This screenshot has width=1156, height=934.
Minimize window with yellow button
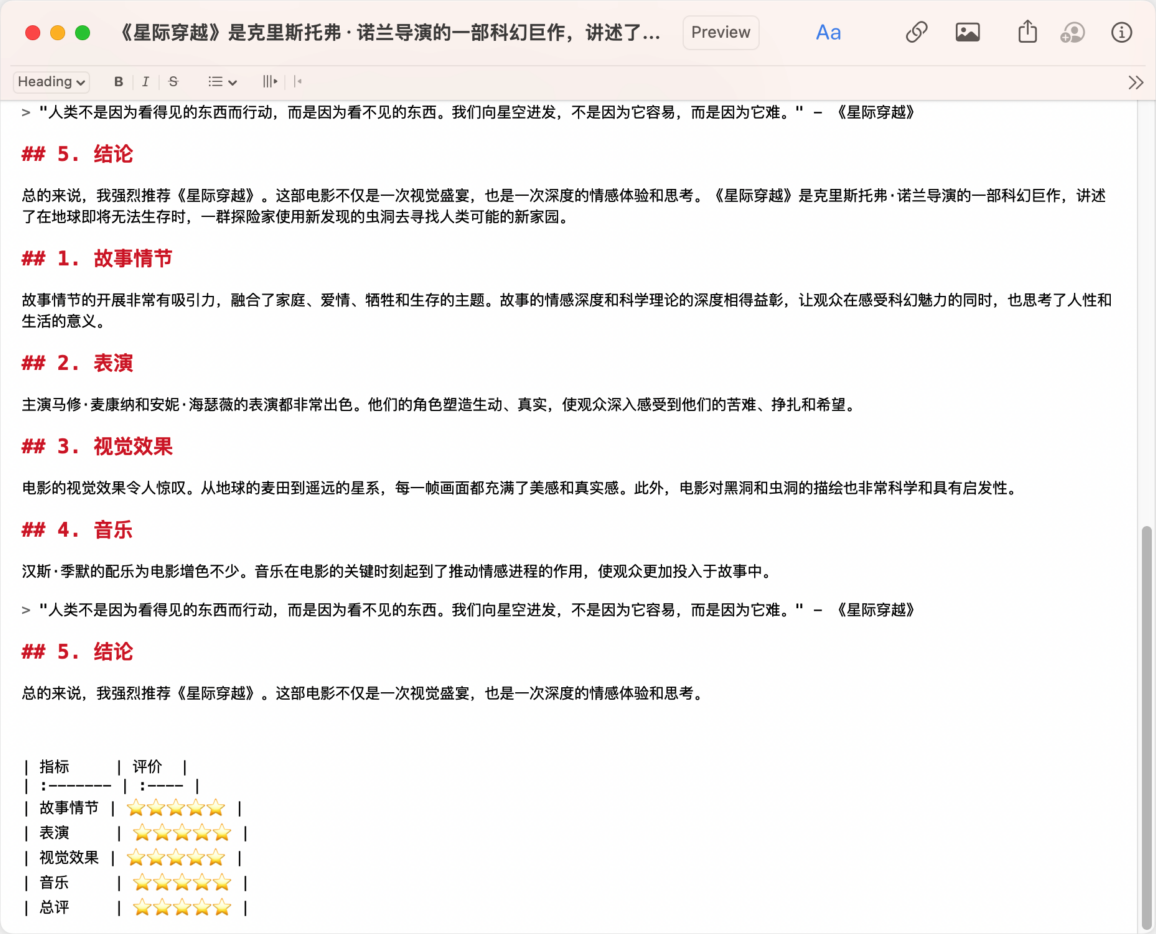(x=58, y=32)
